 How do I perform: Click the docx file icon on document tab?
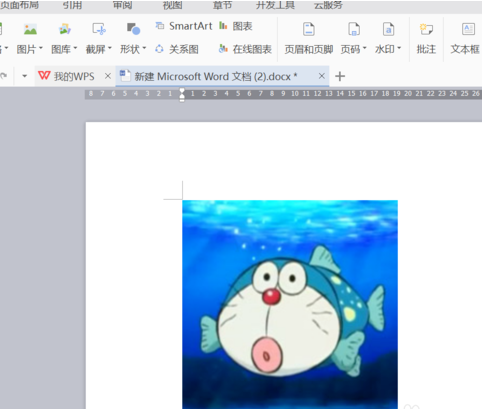[125, 76]
